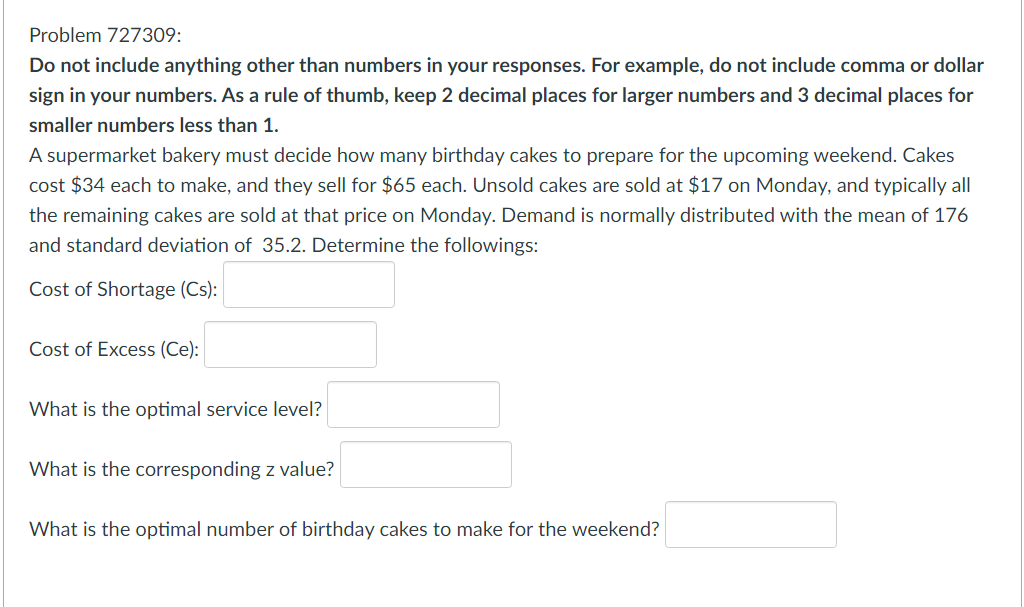Image resolution: width=1024 pixels, height=607 pixels.
Task: Click the mean value "176" in the problem
Action: pyautogui.click(x=951, y=216)
